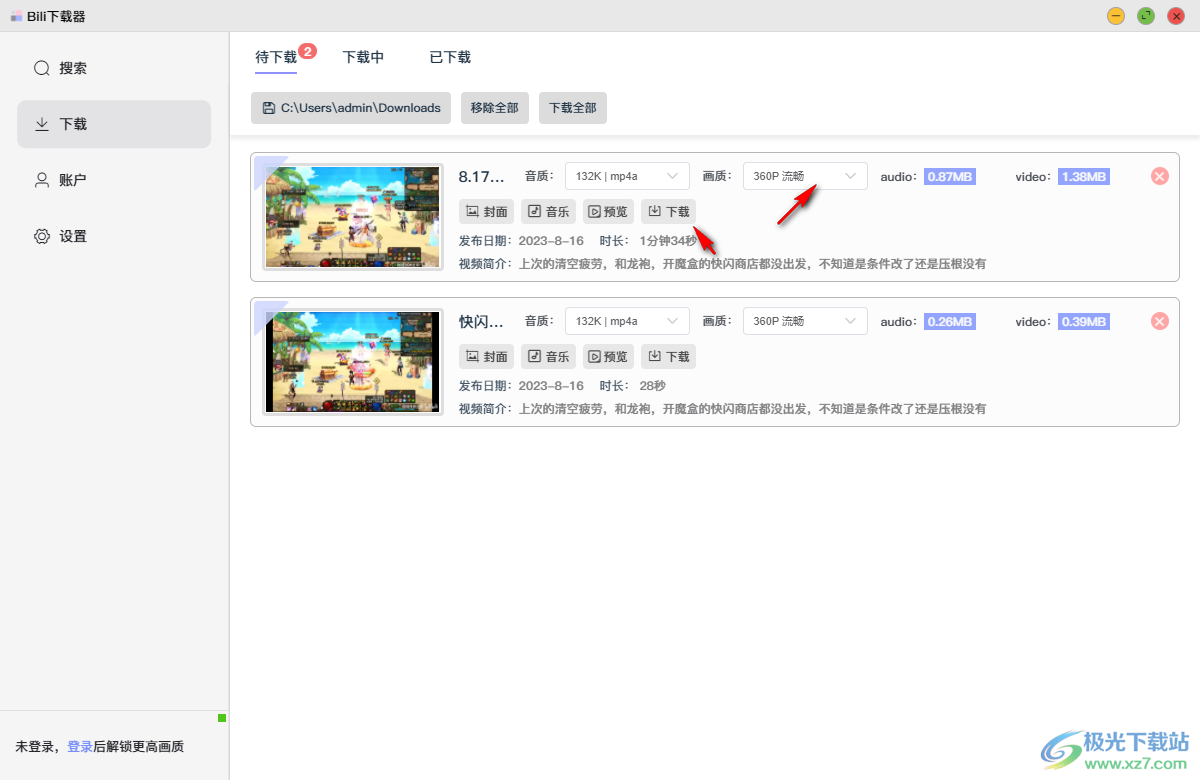
Task: Open 设置 settings in sidebar
Action: [x=114, y=236]
